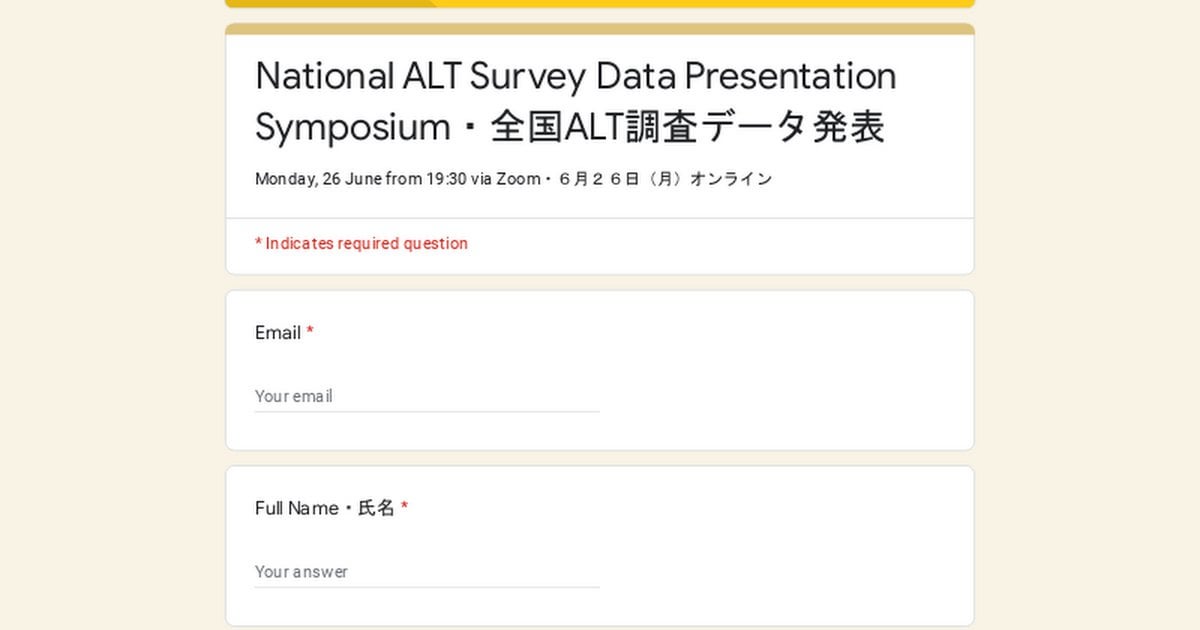Viewport: 1200px width, 630px height.
Task: Click the gold bar above the title card
Action: point(600,29)
